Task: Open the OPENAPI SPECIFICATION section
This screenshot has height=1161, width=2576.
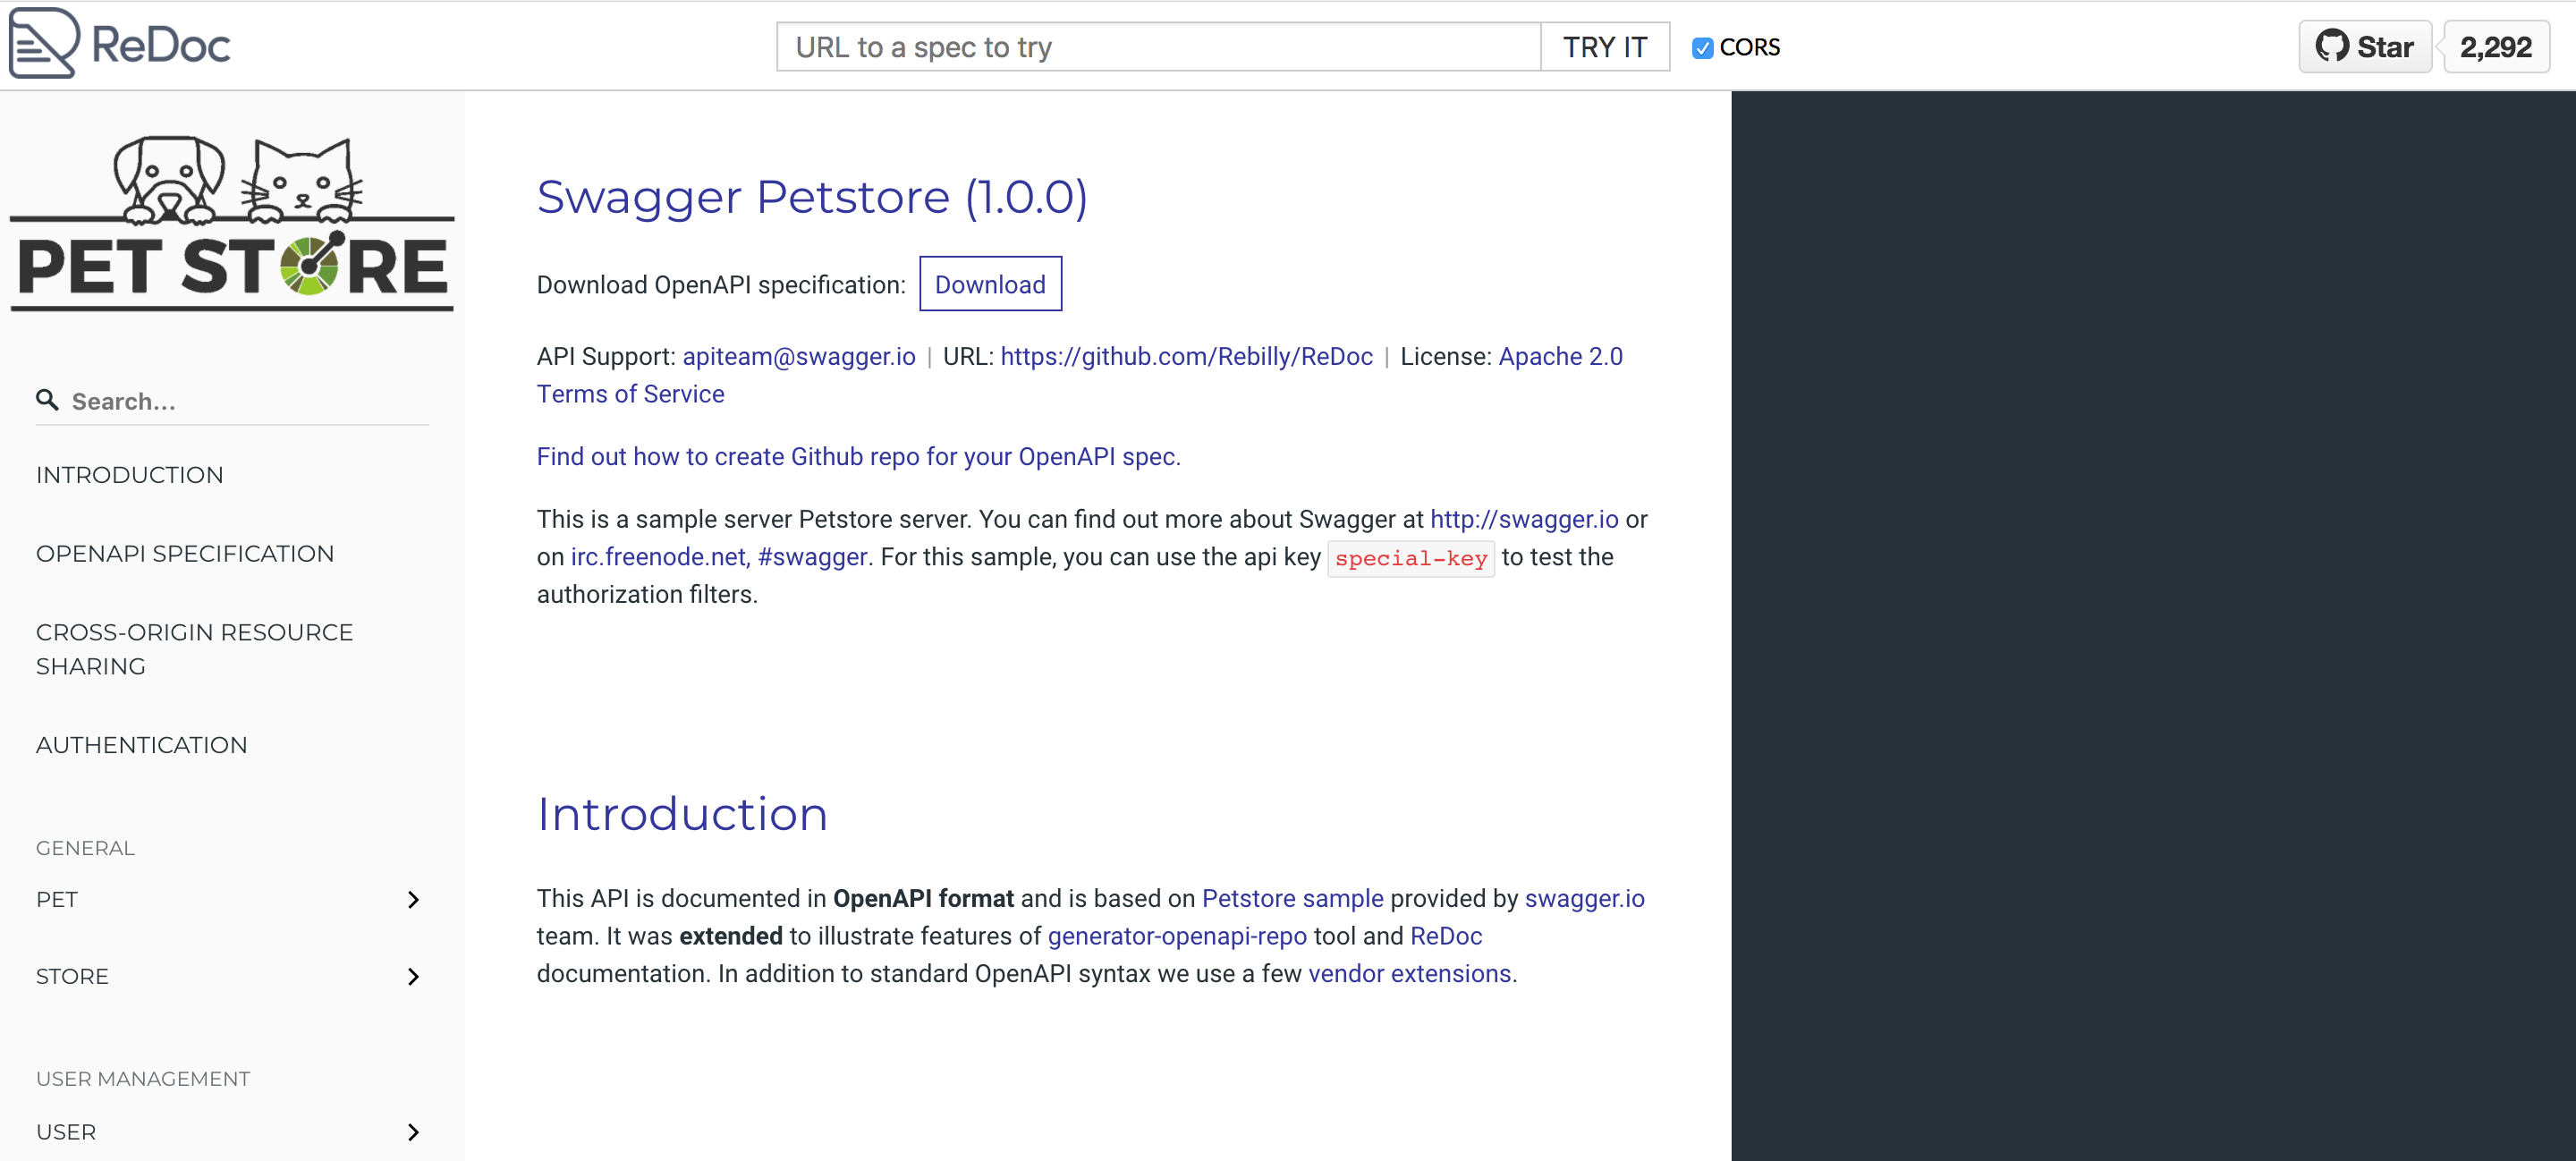Action: click(x=185, y=553)
